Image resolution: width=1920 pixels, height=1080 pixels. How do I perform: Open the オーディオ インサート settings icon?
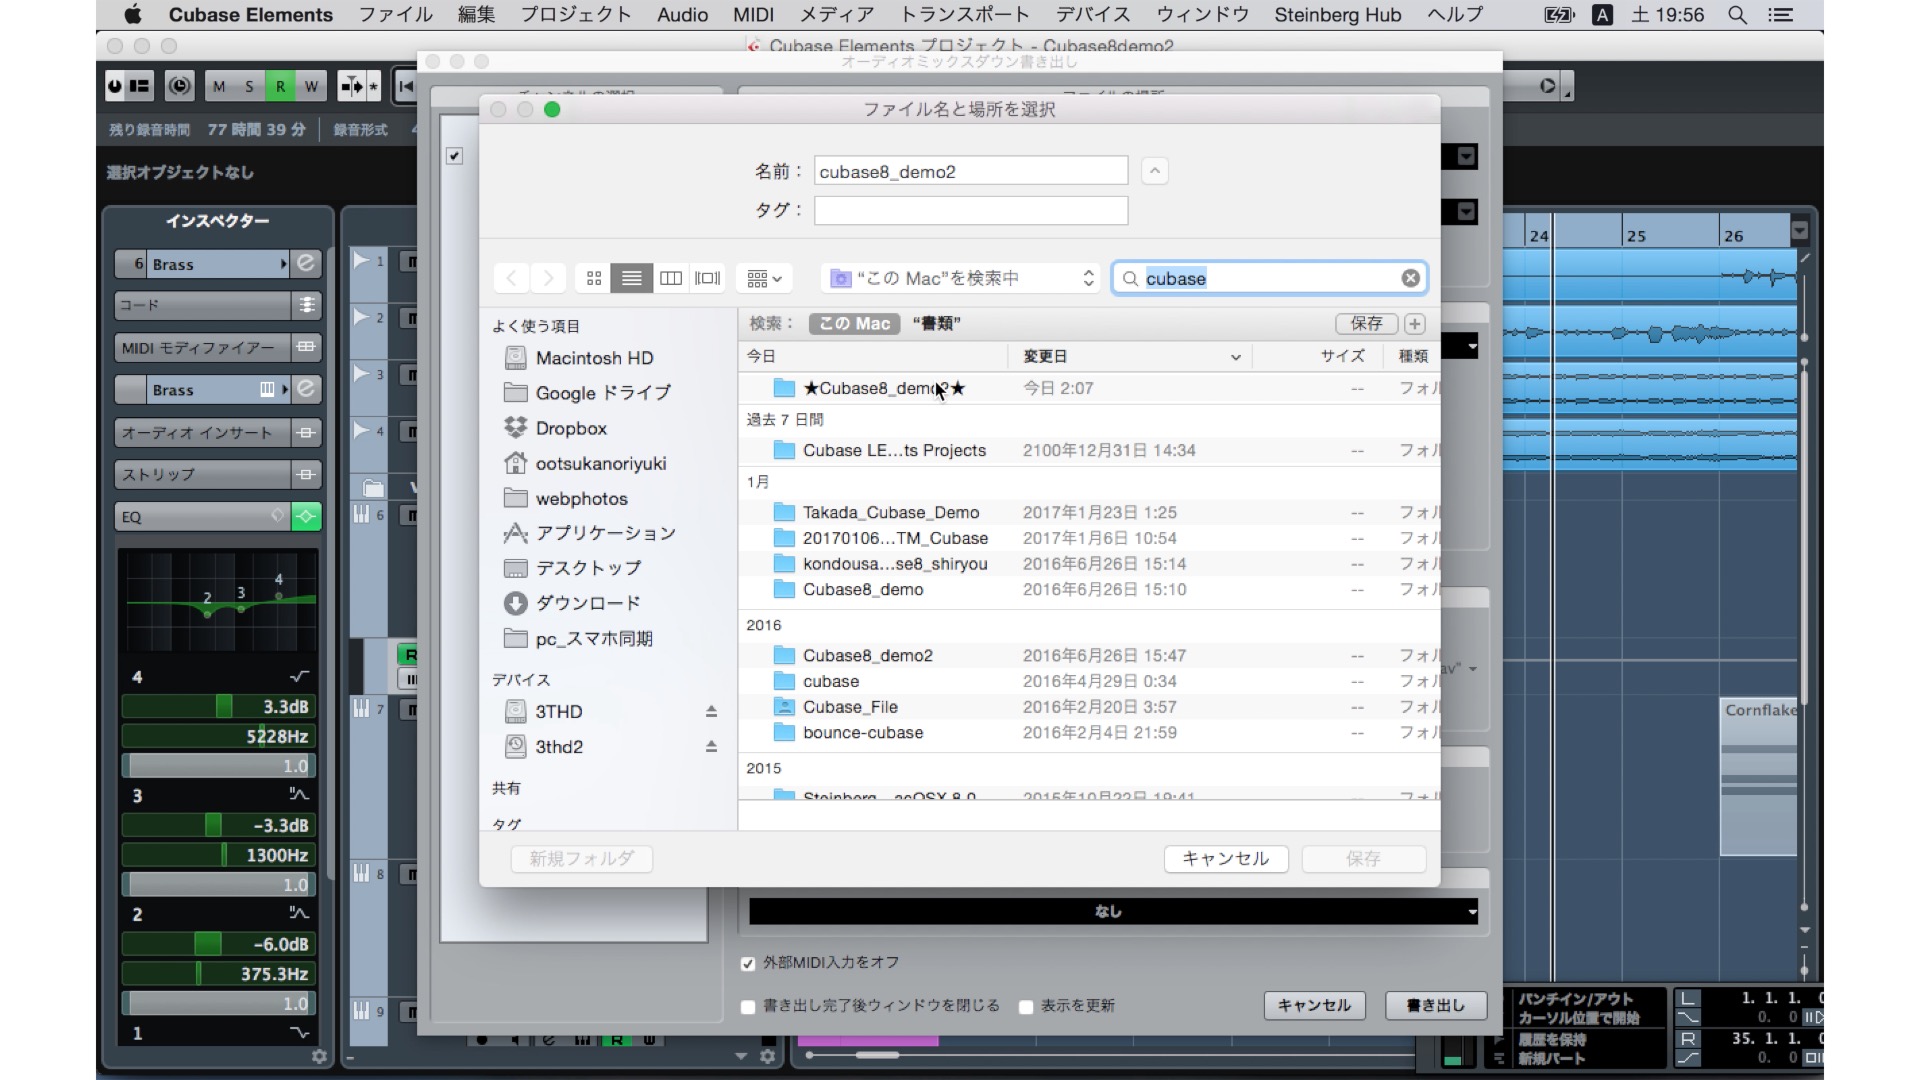pyautogui.click(x=306, y=433)
